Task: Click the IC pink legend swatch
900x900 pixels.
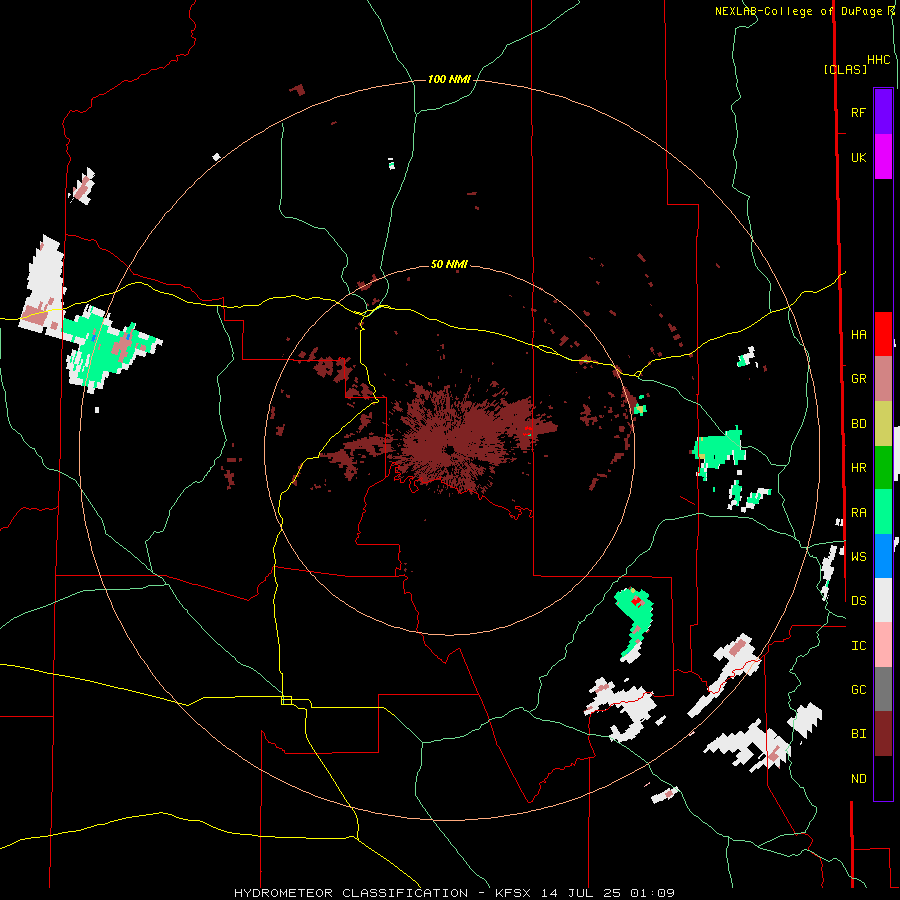Action: pos(883,645)
